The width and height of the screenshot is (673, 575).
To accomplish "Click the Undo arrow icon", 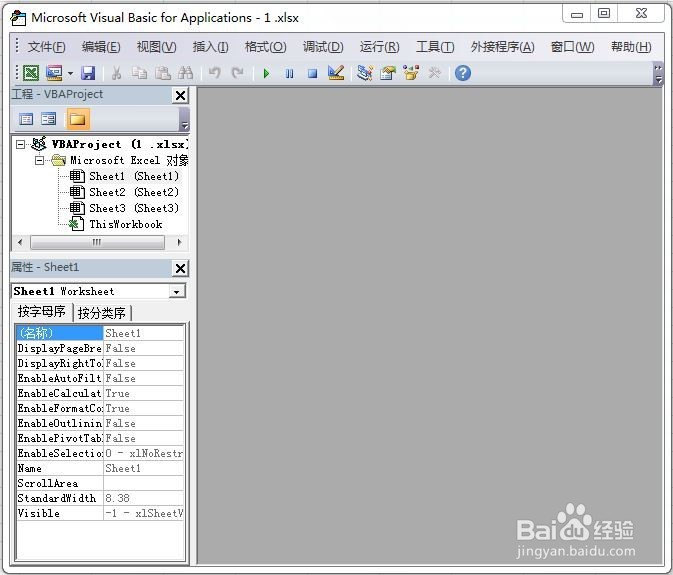I will (x=215, y=73).
